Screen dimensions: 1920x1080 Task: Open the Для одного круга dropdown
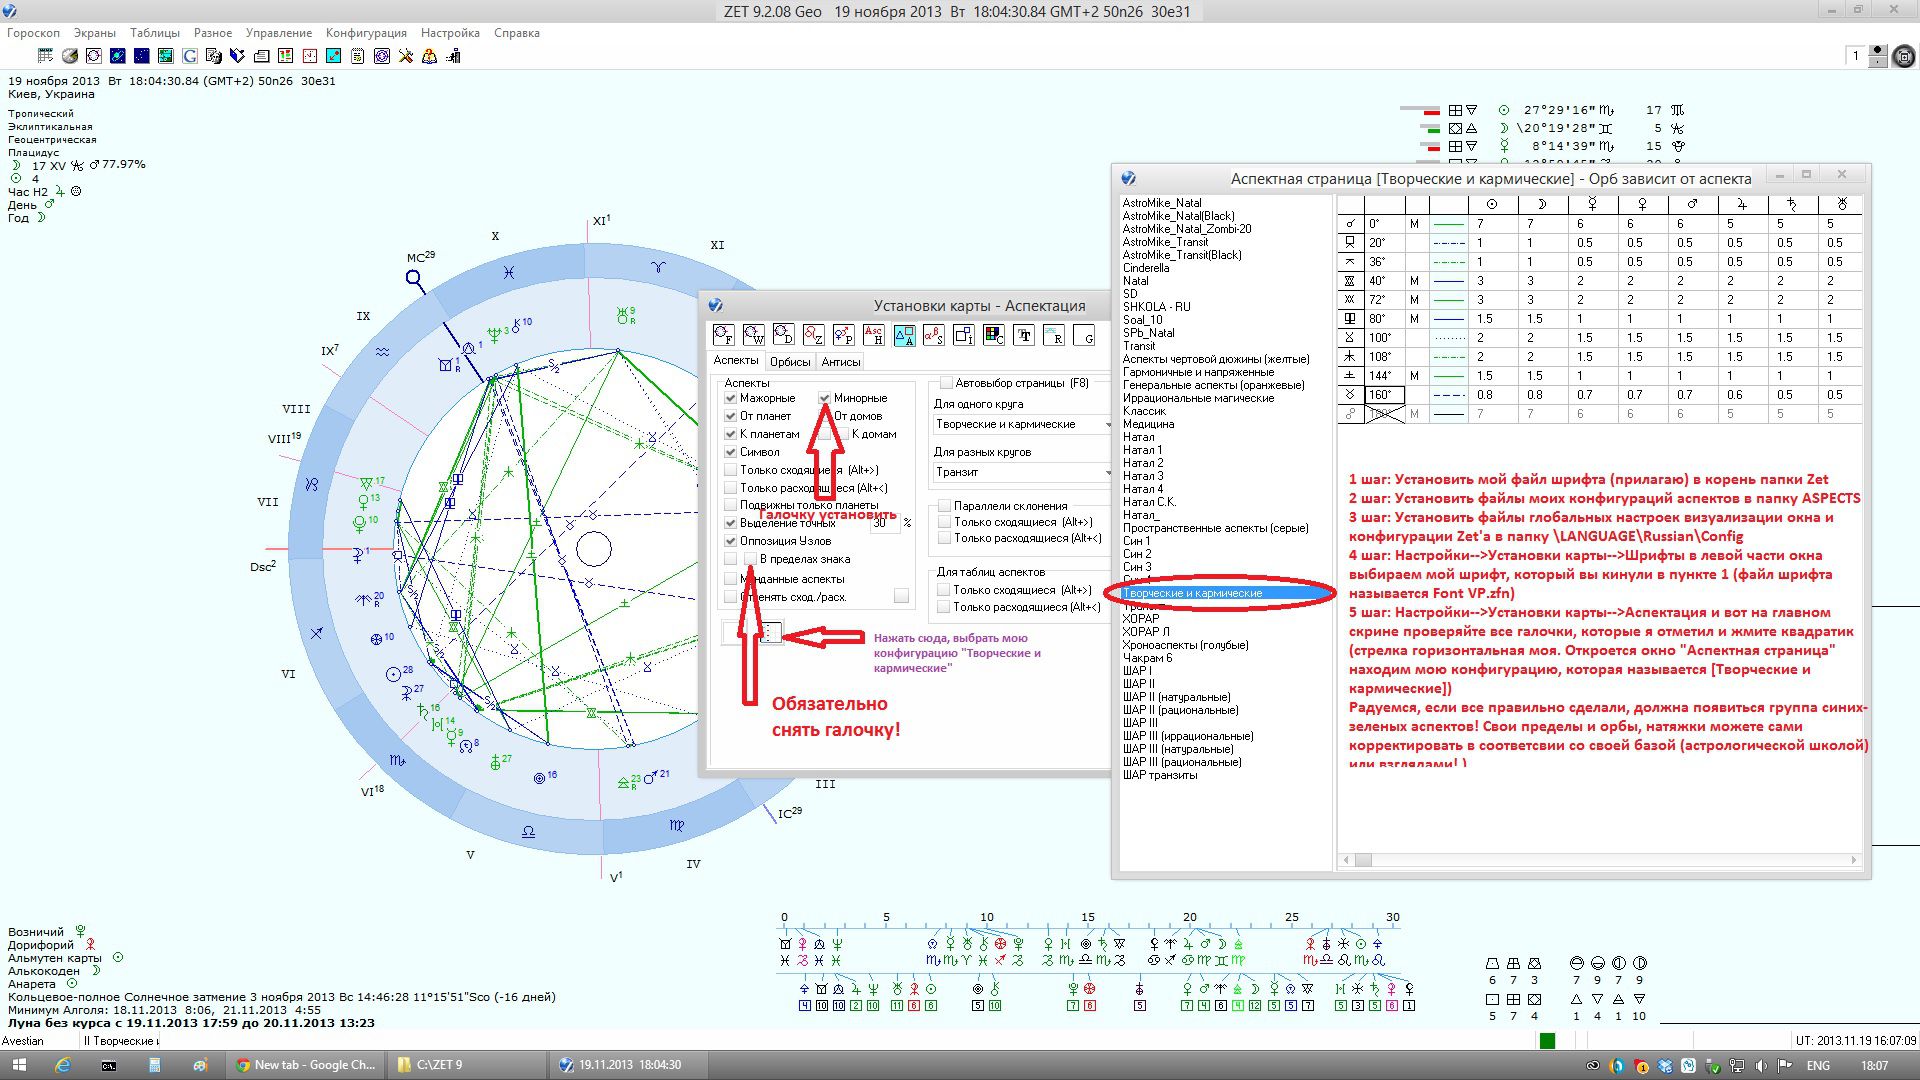click(1022, 424)
